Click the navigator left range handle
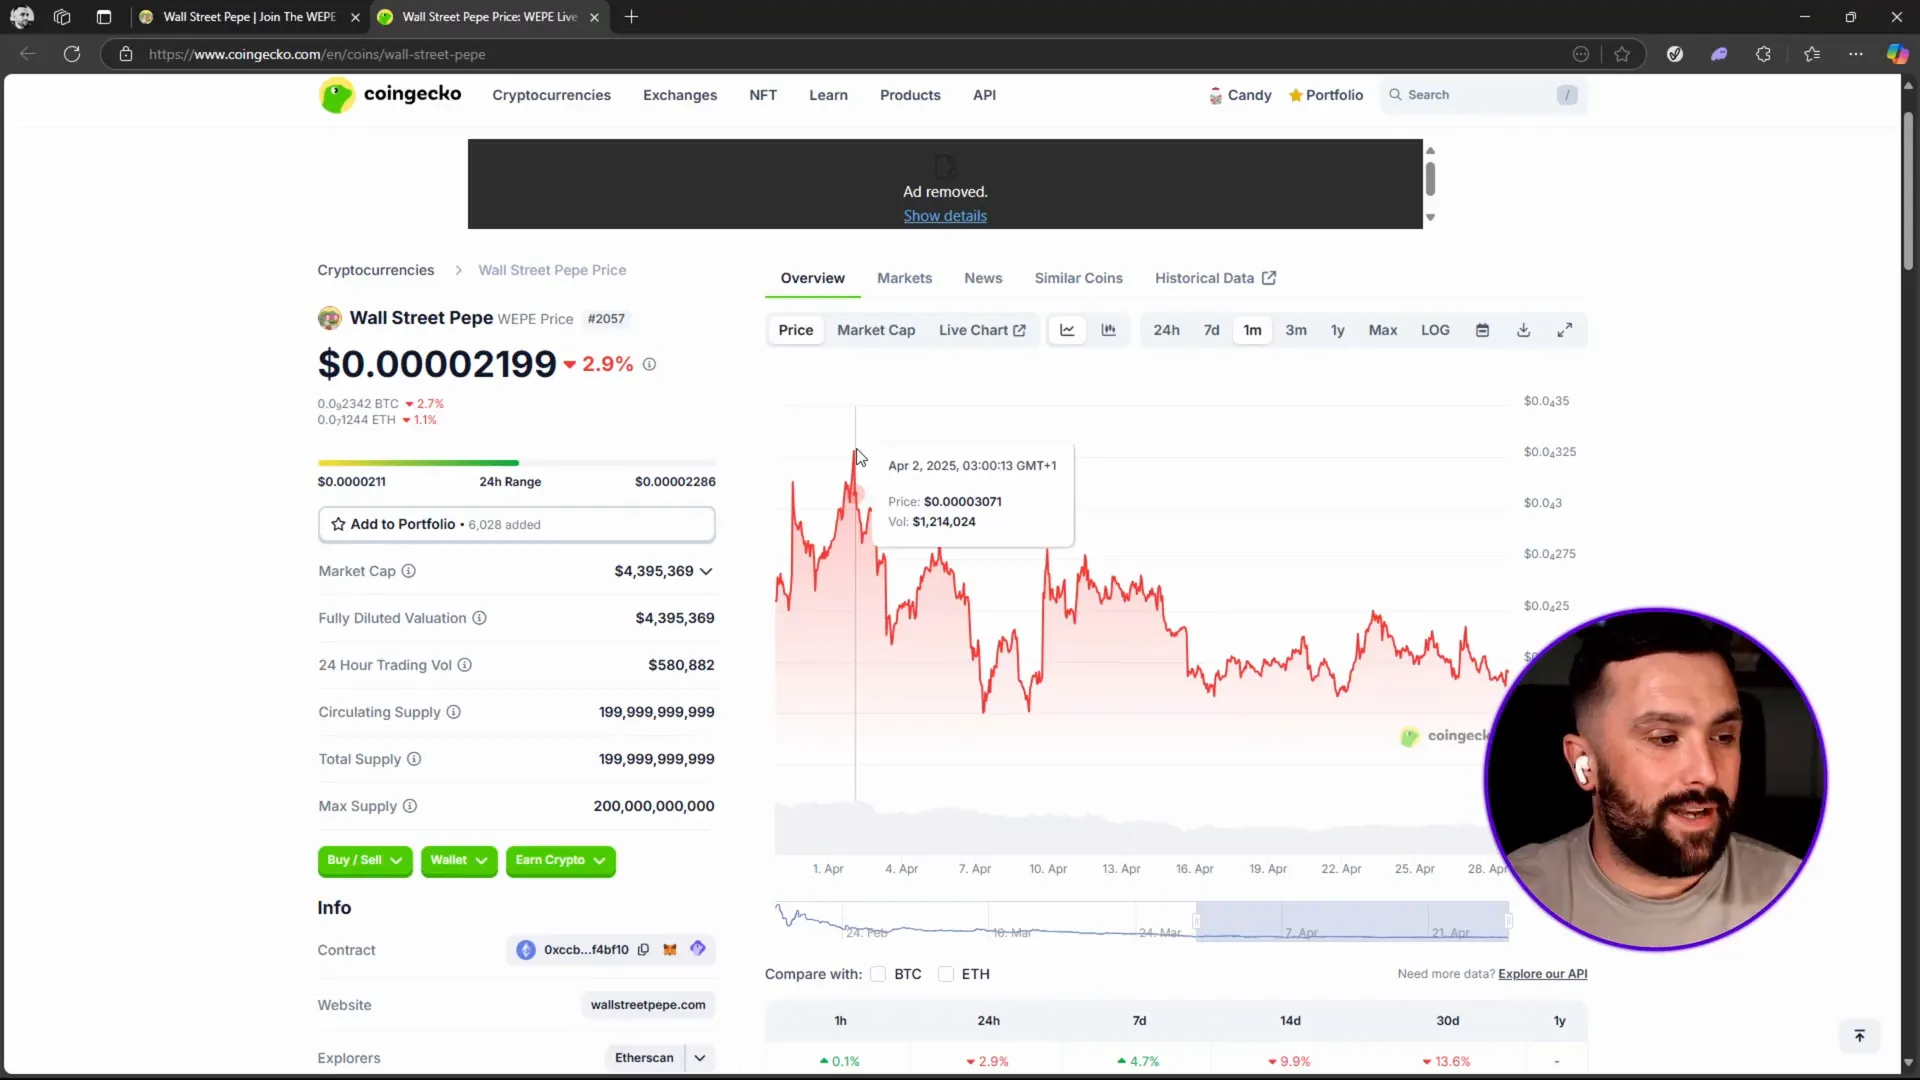This screenshot has width=1920, height=1080. coord(1196,921)
